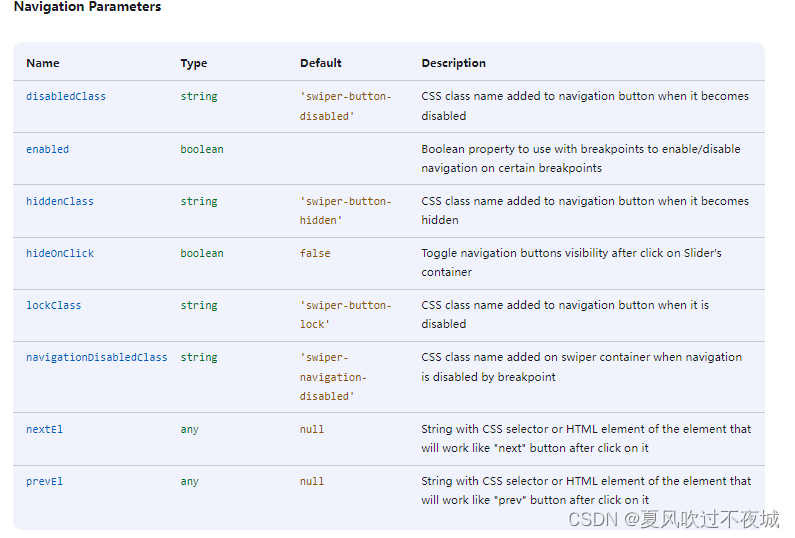Click the 'swiper-button-lock' default value
The image size is (795, 538).
[345, 314]
